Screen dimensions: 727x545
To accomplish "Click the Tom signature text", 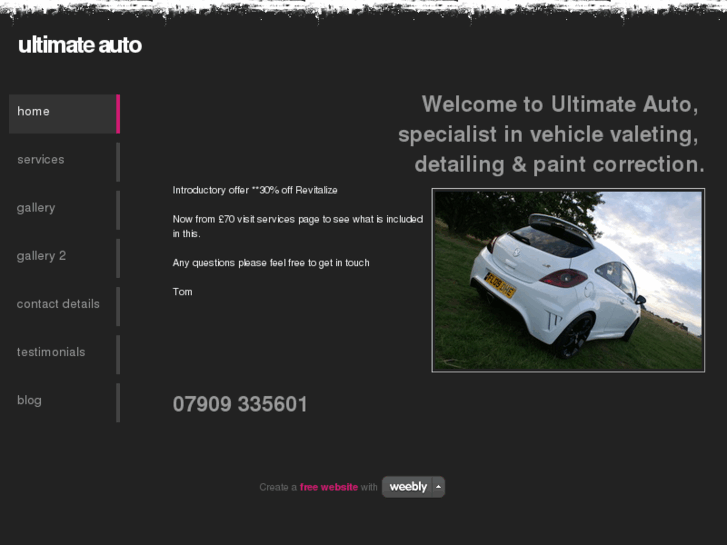I will pos(182,292).
